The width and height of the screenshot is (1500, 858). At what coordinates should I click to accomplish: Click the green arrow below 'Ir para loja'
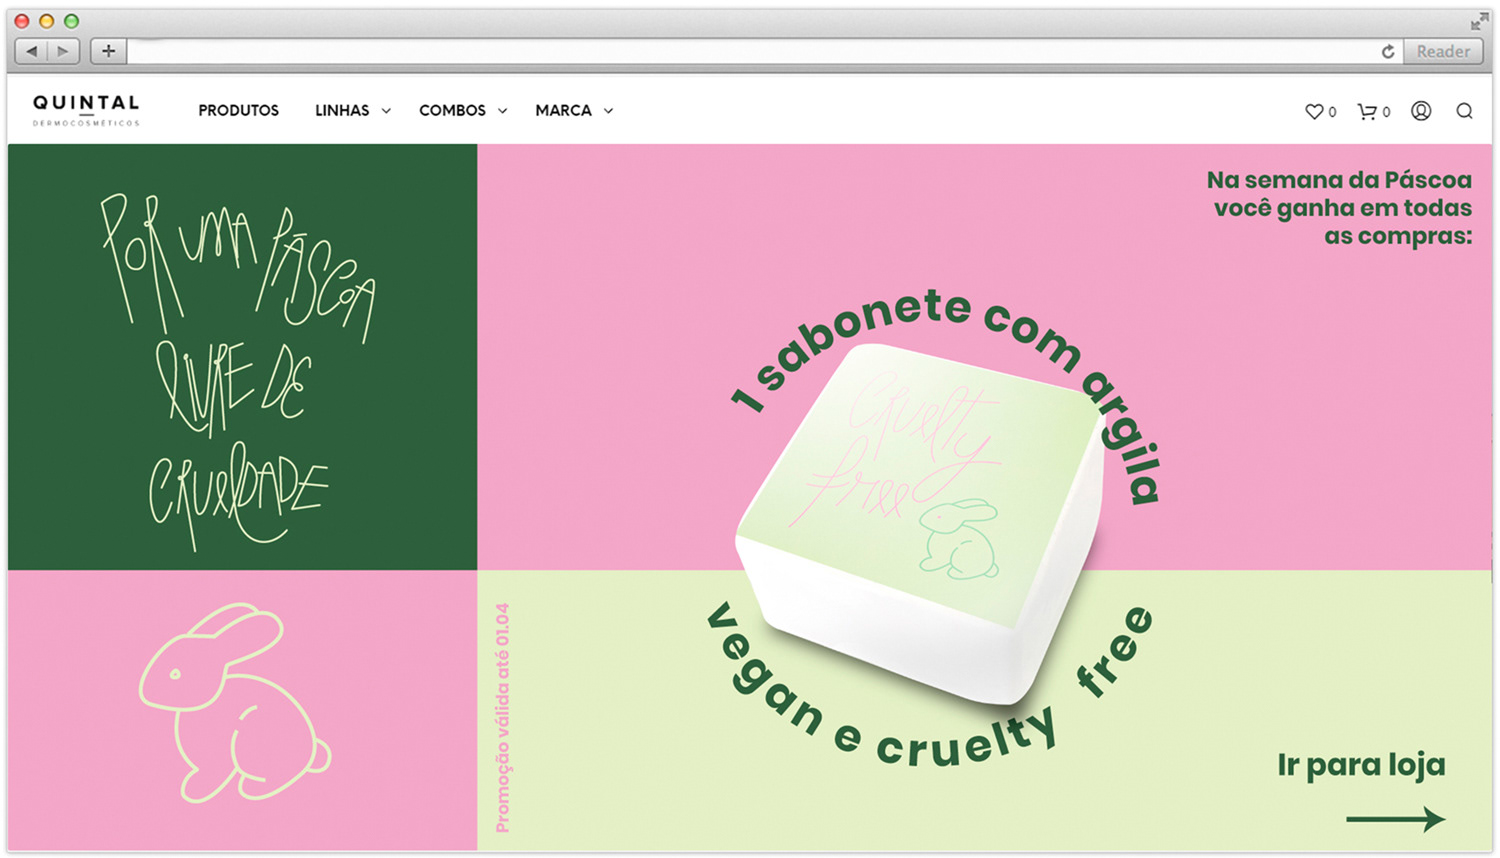coord(1396,819)
